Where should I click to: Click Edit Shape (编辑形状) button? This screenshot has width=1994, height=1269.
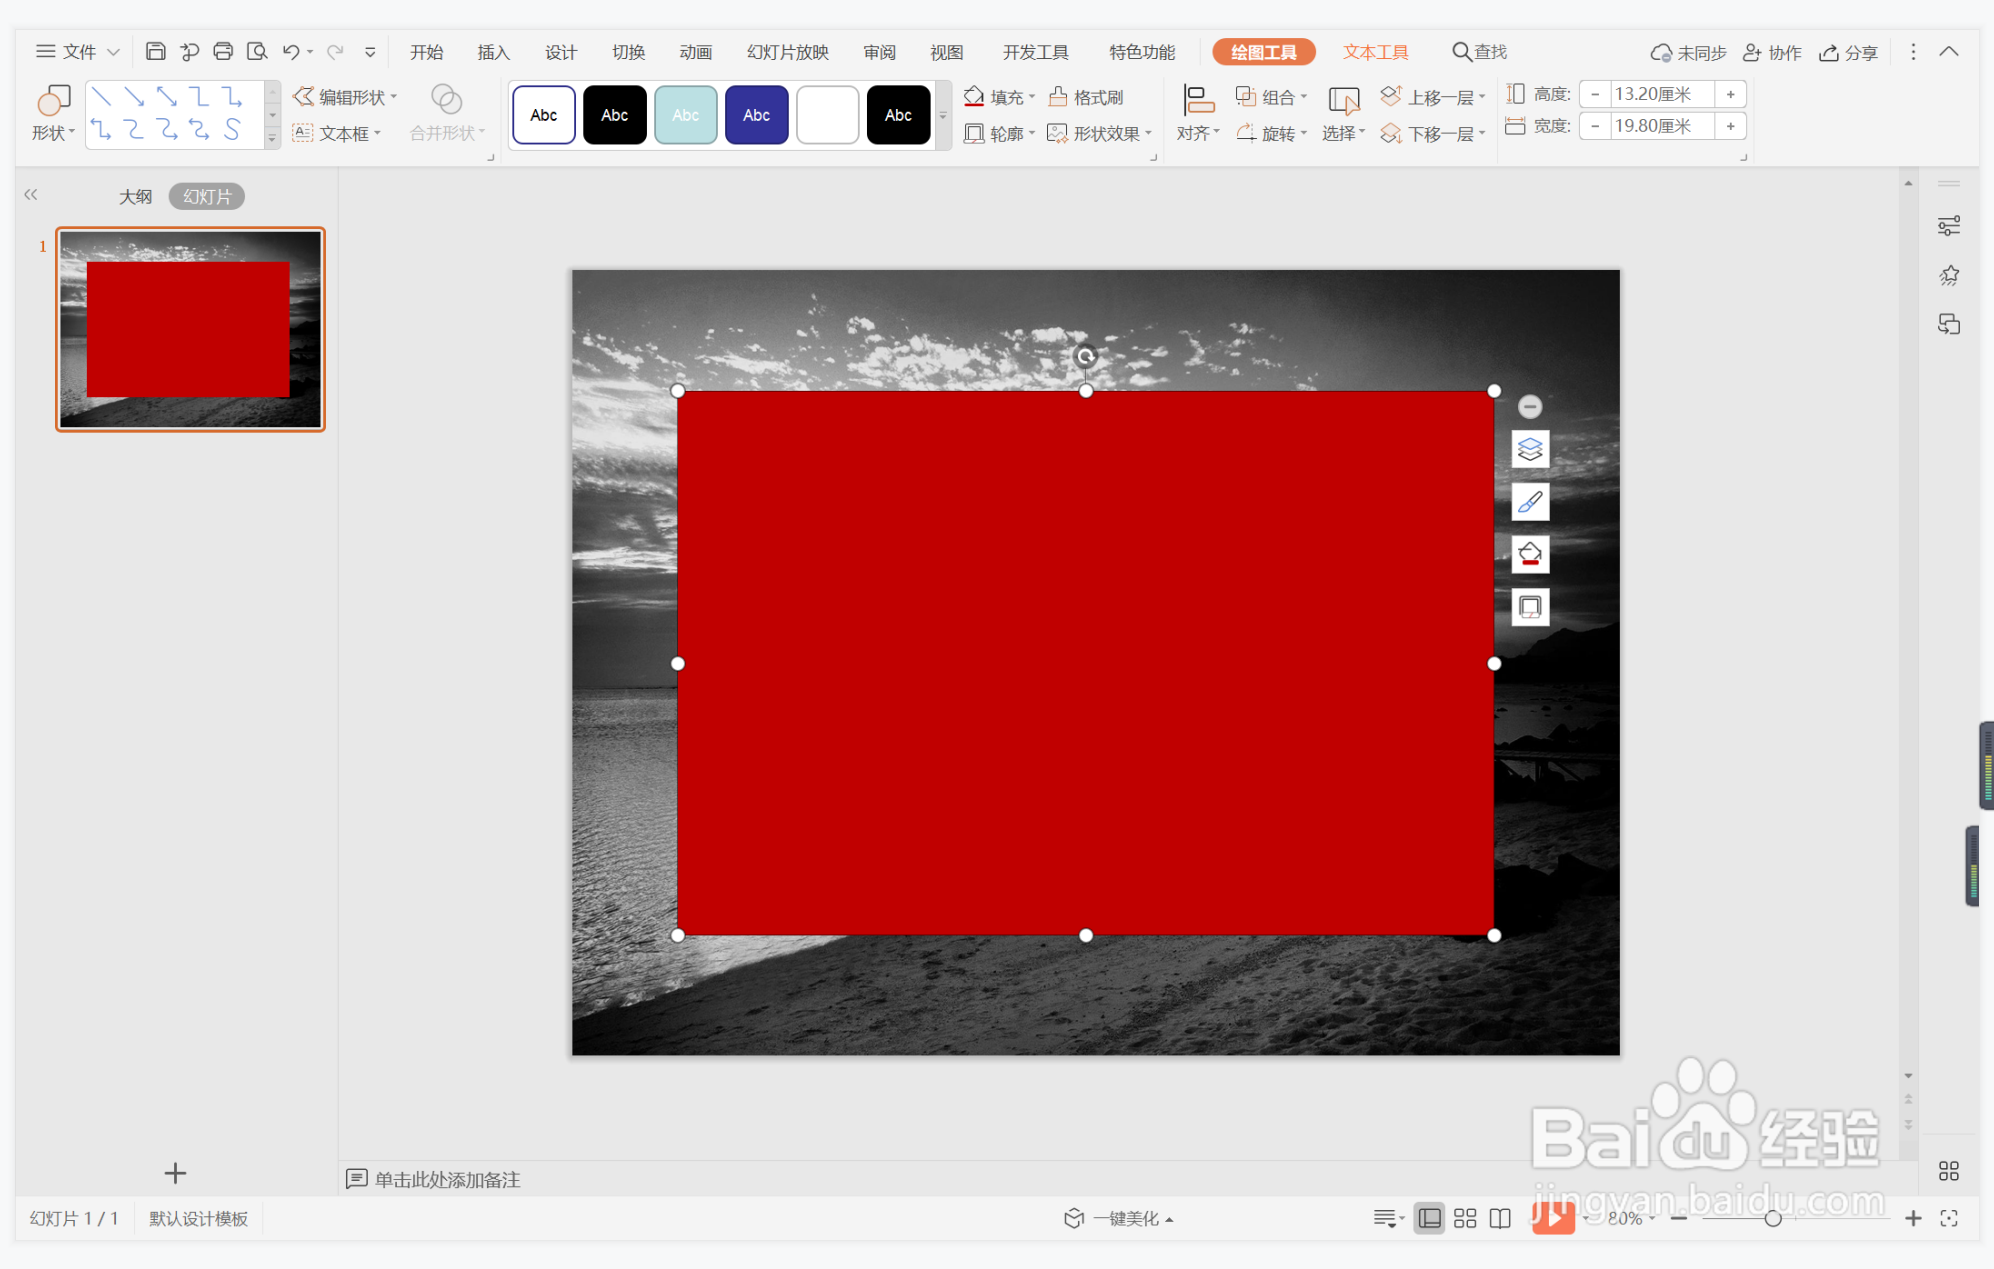point(345,97)
